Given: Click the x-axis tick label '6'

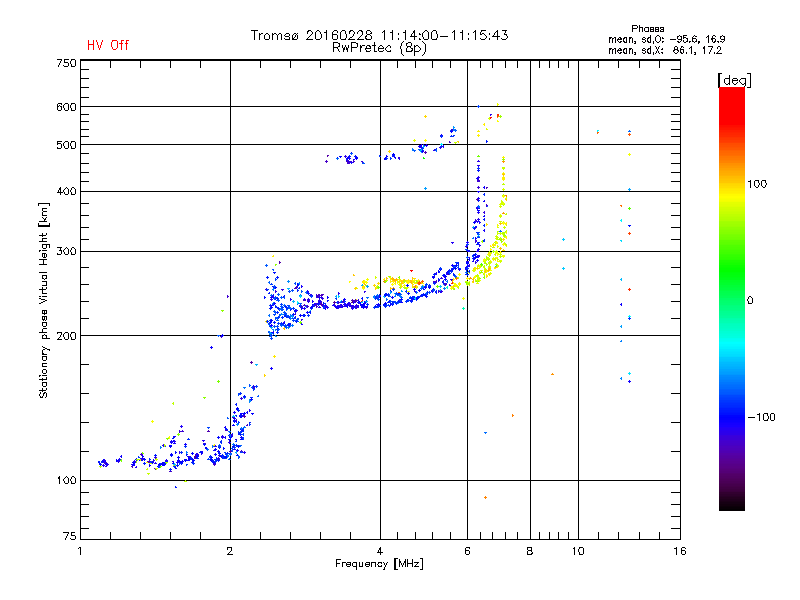Looking at the screenshot, I should click(467, 551).
